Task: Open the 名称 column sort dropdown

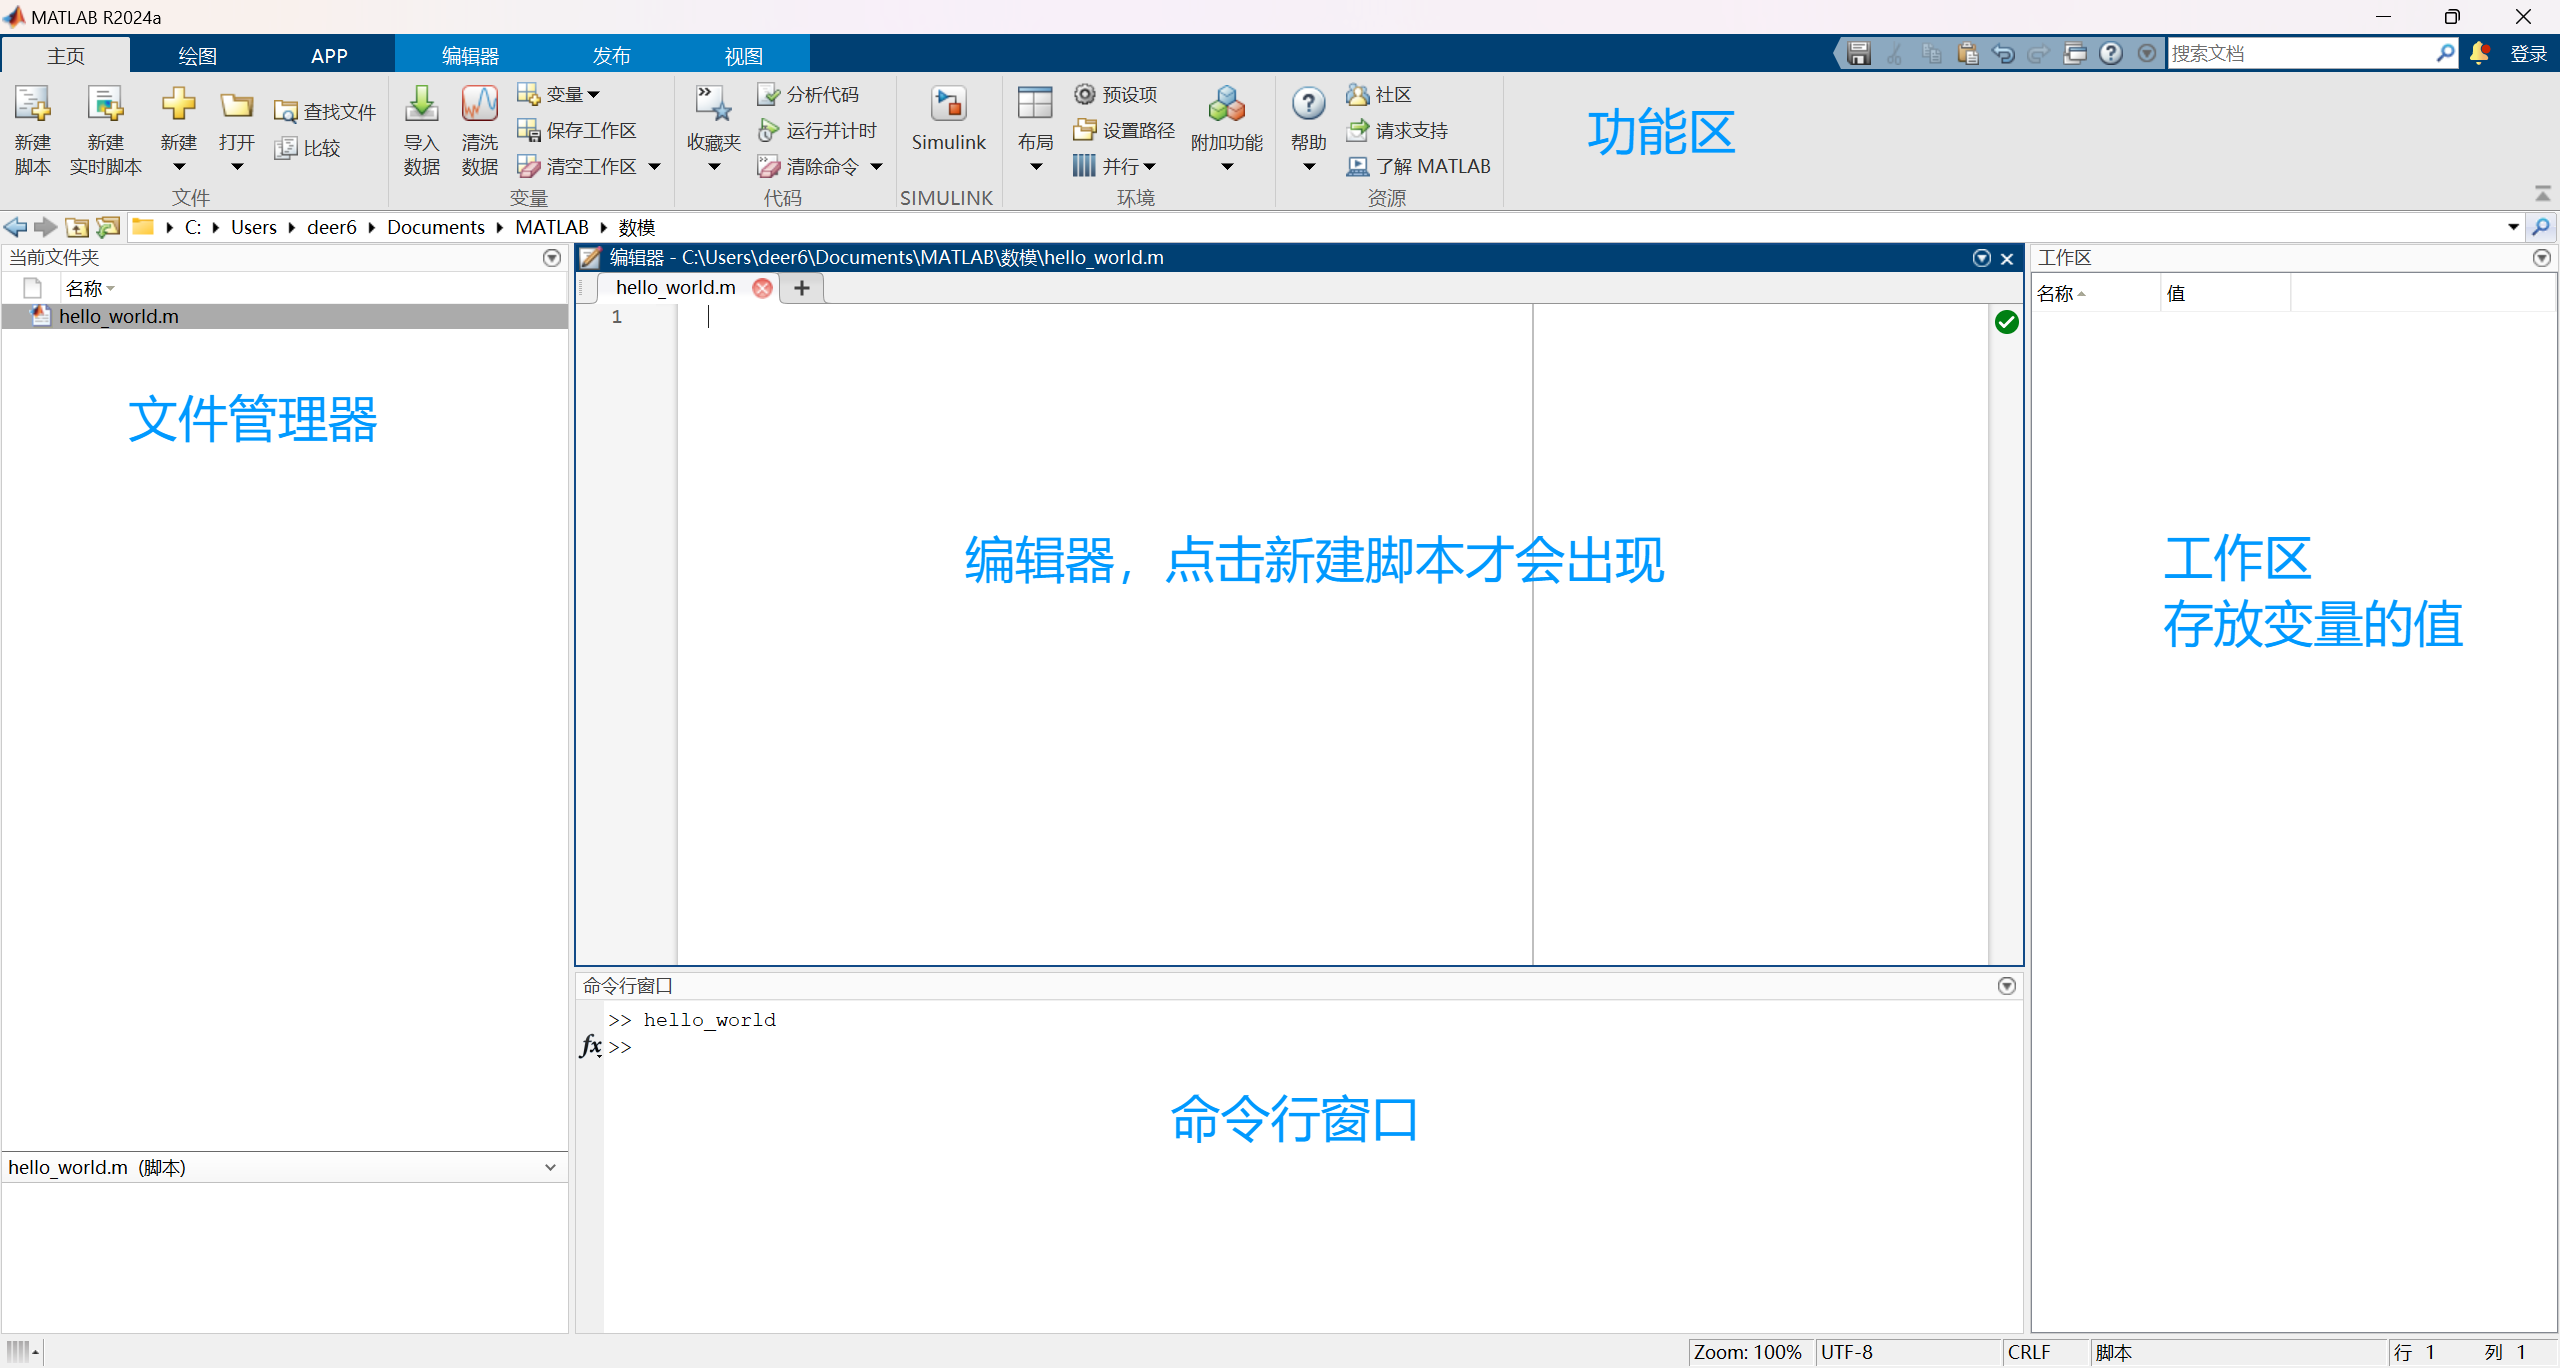Action: tap(110, 288)
